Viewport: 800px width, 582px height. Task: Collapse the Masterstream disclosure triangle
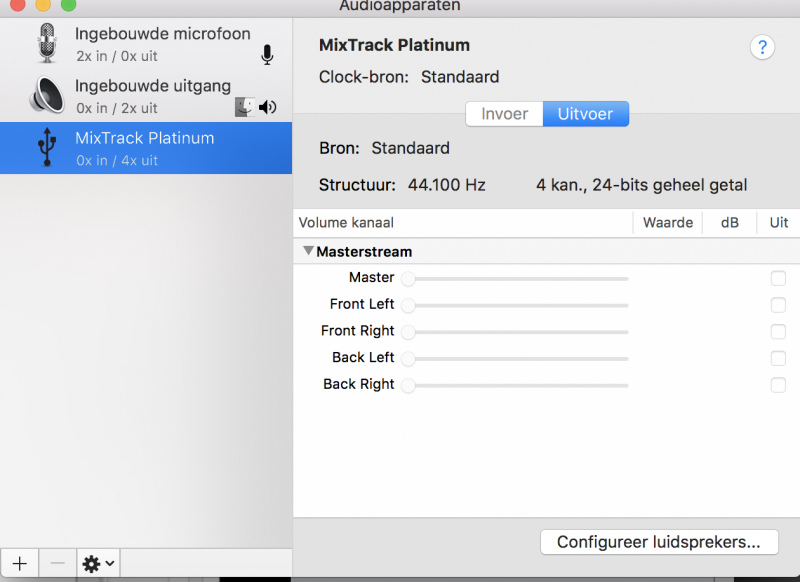(x=308, y=250)
